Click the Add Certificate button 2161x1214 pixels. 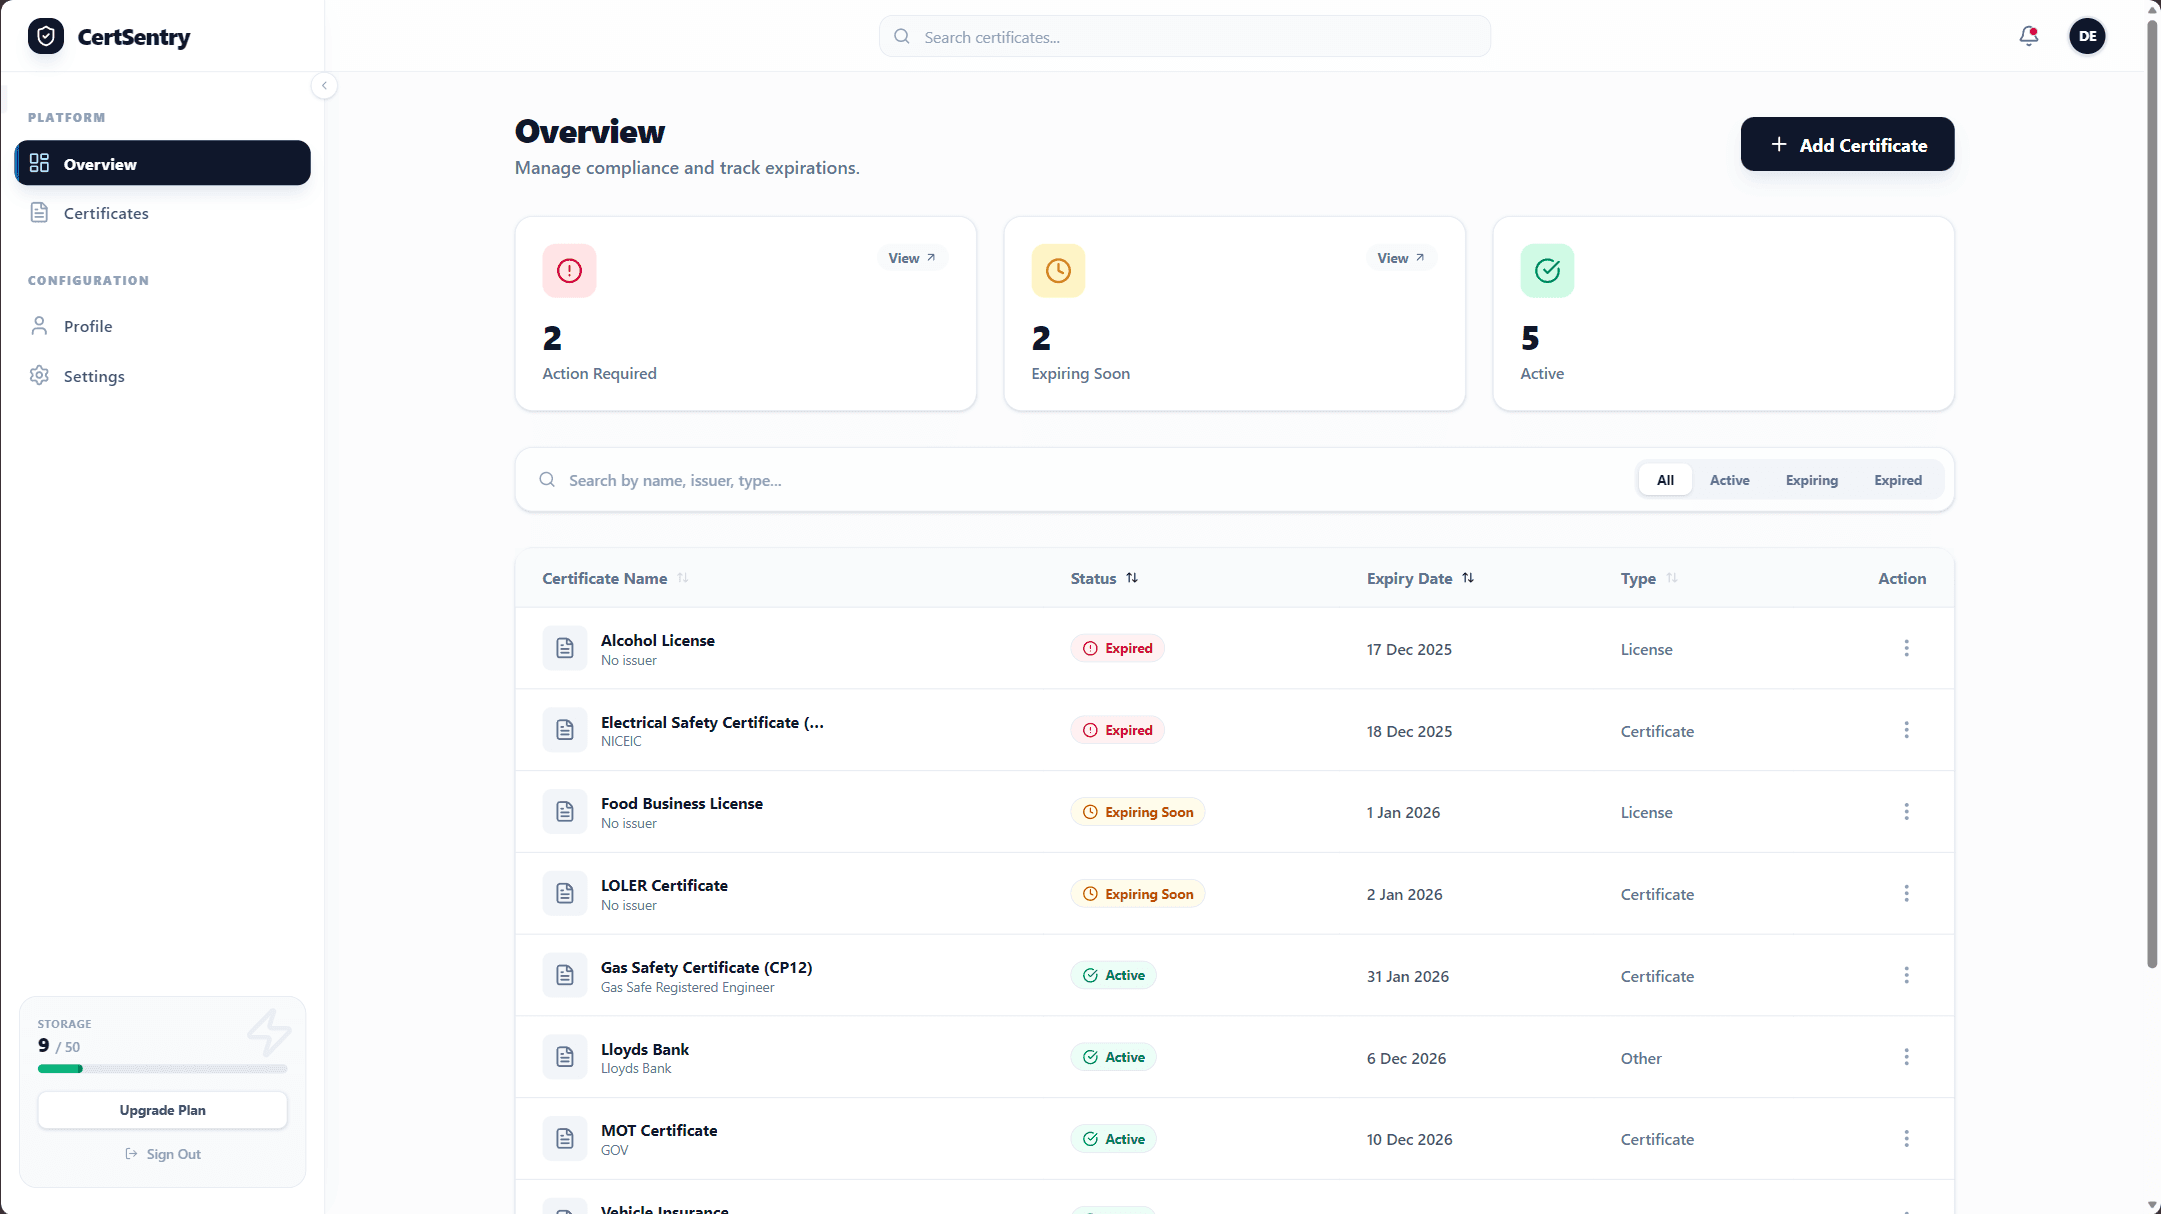pos(1846,144)
